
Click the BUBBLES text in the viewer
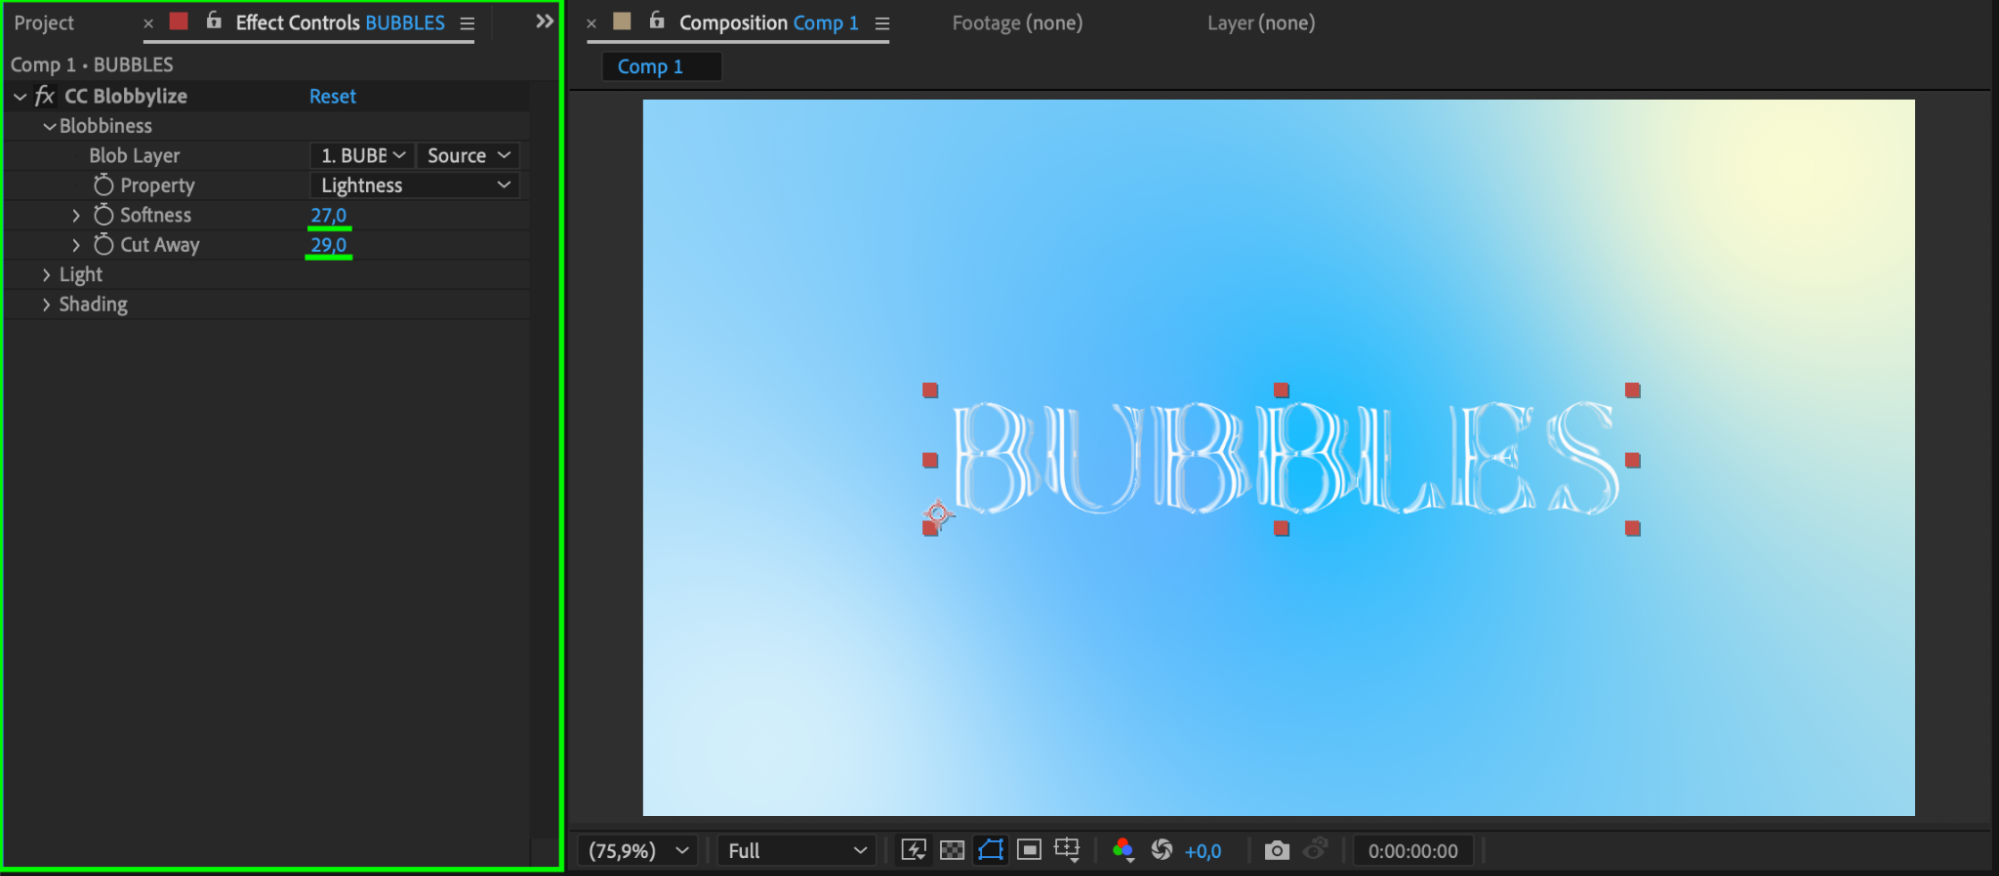click(x=1285, y=458)
